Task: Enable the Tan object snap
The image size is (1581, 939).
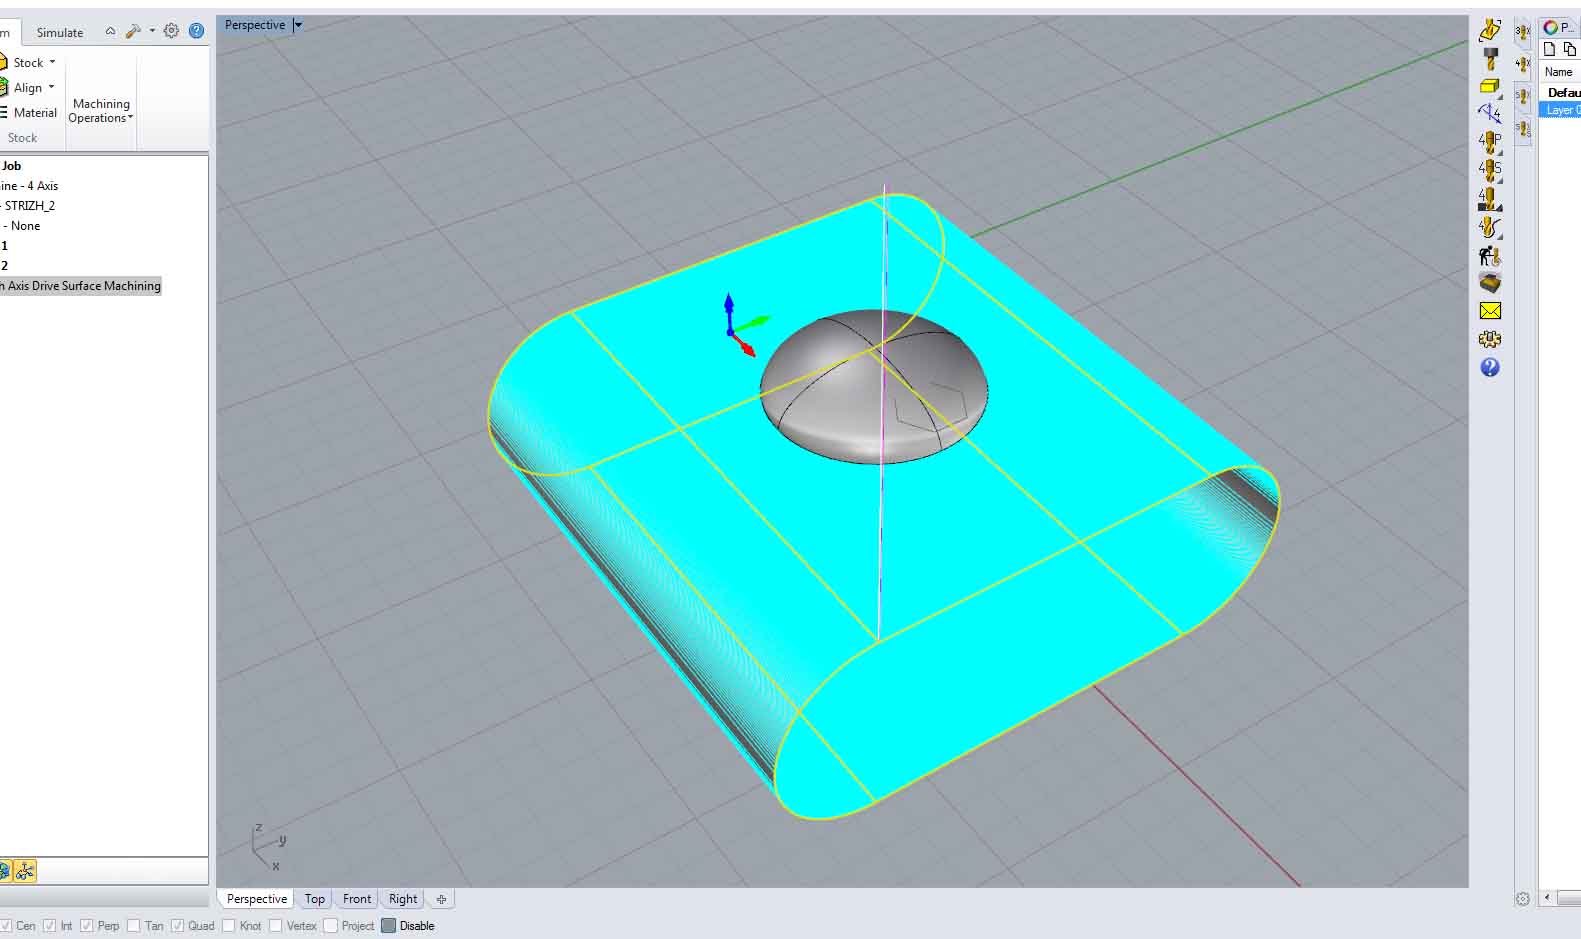Action: tap(134, 926)
